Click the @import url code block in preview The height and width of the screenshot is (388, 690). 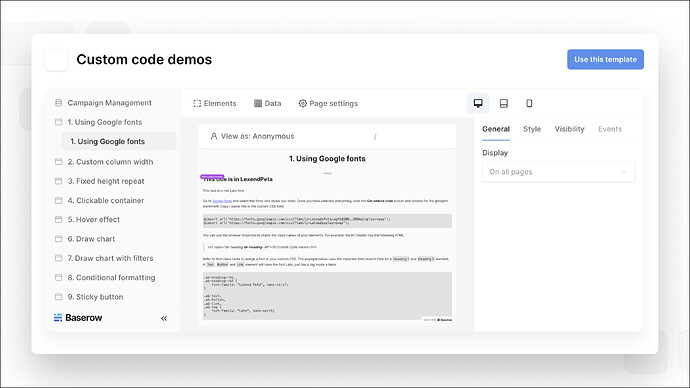click(327, 221)
